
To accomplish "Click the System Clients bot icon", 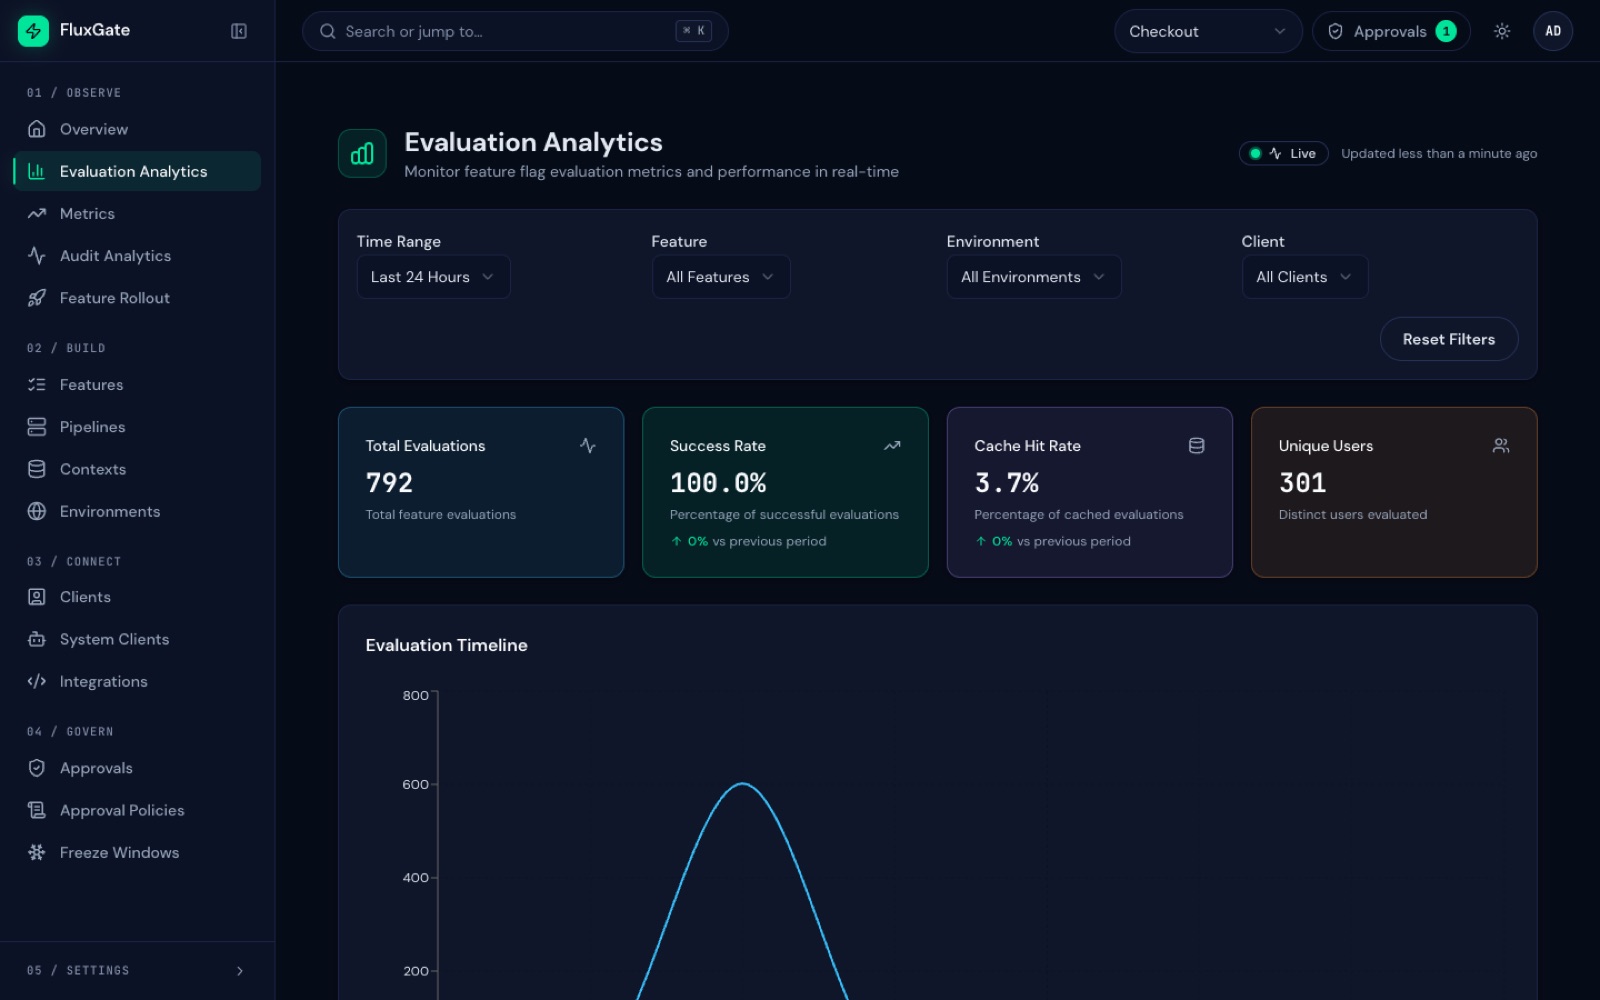I will [x=37, y=639].
